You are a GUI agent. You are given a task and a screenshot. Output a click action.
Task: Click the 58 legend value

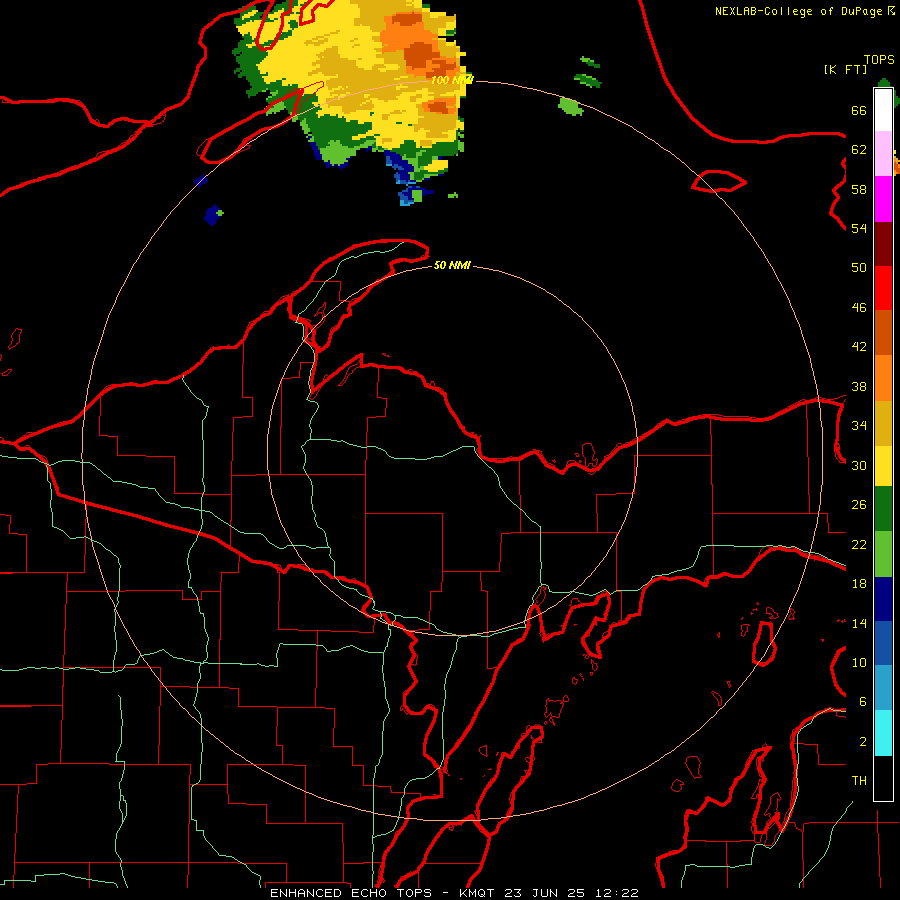(x=859, y=189)
